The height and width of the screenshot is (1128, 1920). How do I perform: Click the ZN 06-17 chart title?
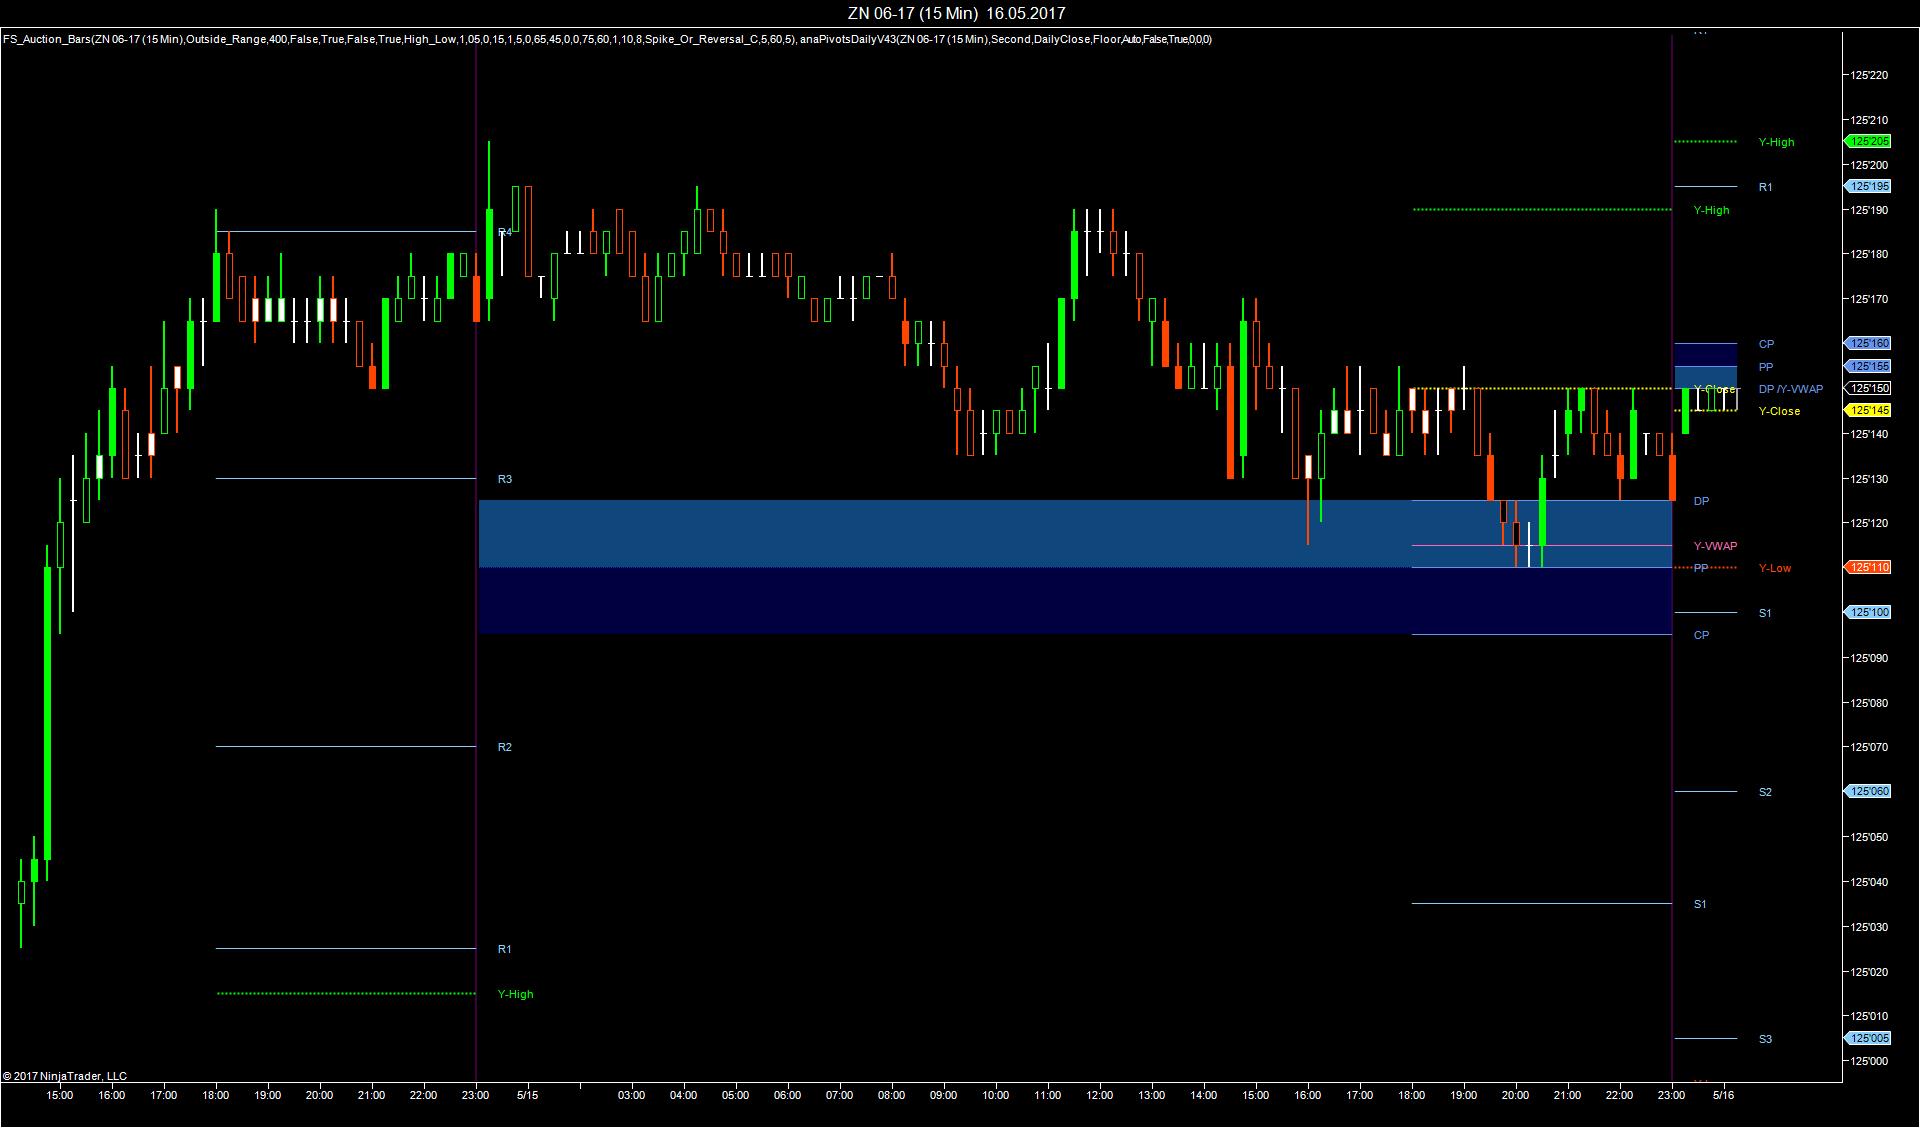955,13
